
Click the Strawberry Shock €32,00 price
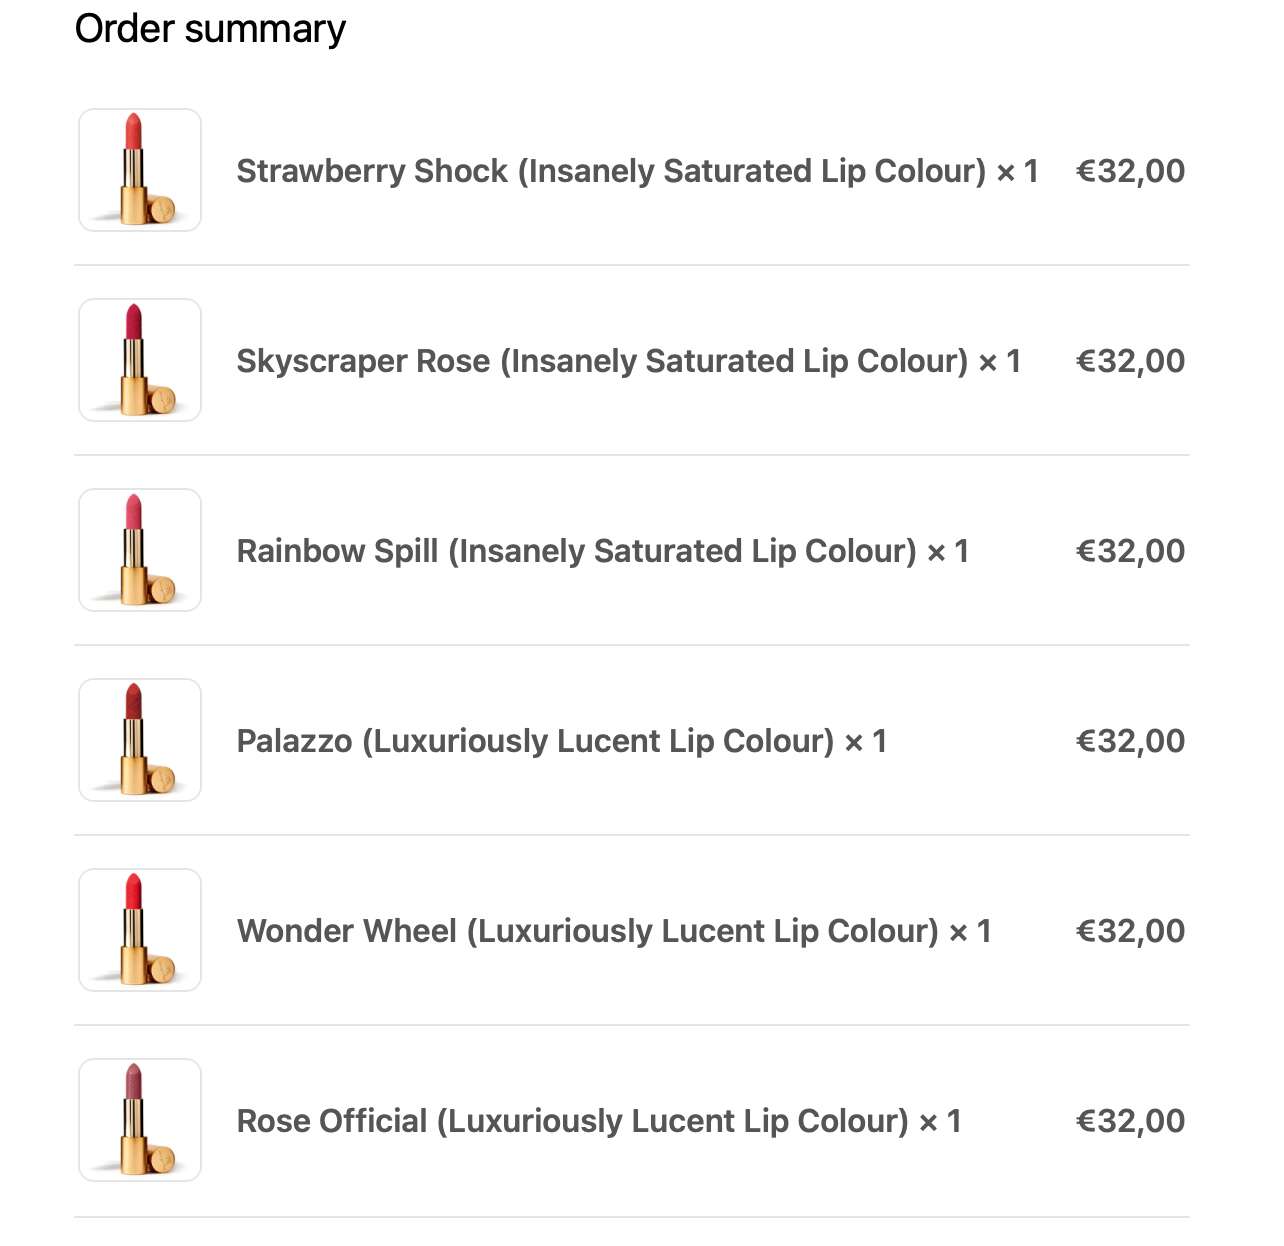[x=1130, y=171]
